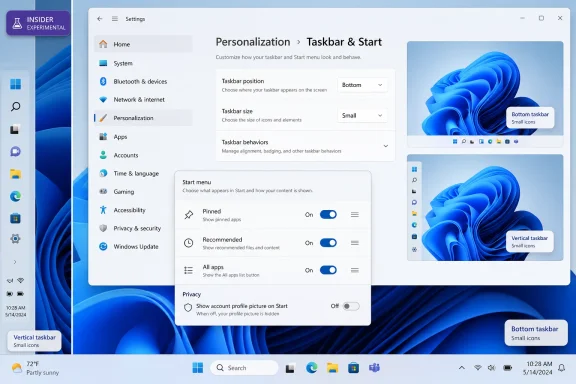Open the Settings hamburger navigation menu
The height and width of the screenshot is (384, 576).
pos(115,19)
